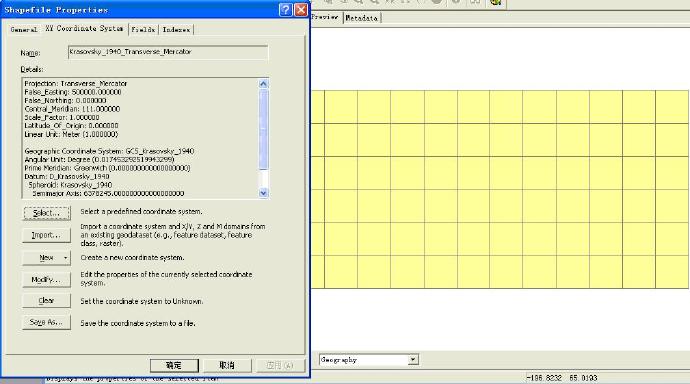
Task: Click the Import button
Action: tap(46, 235)
